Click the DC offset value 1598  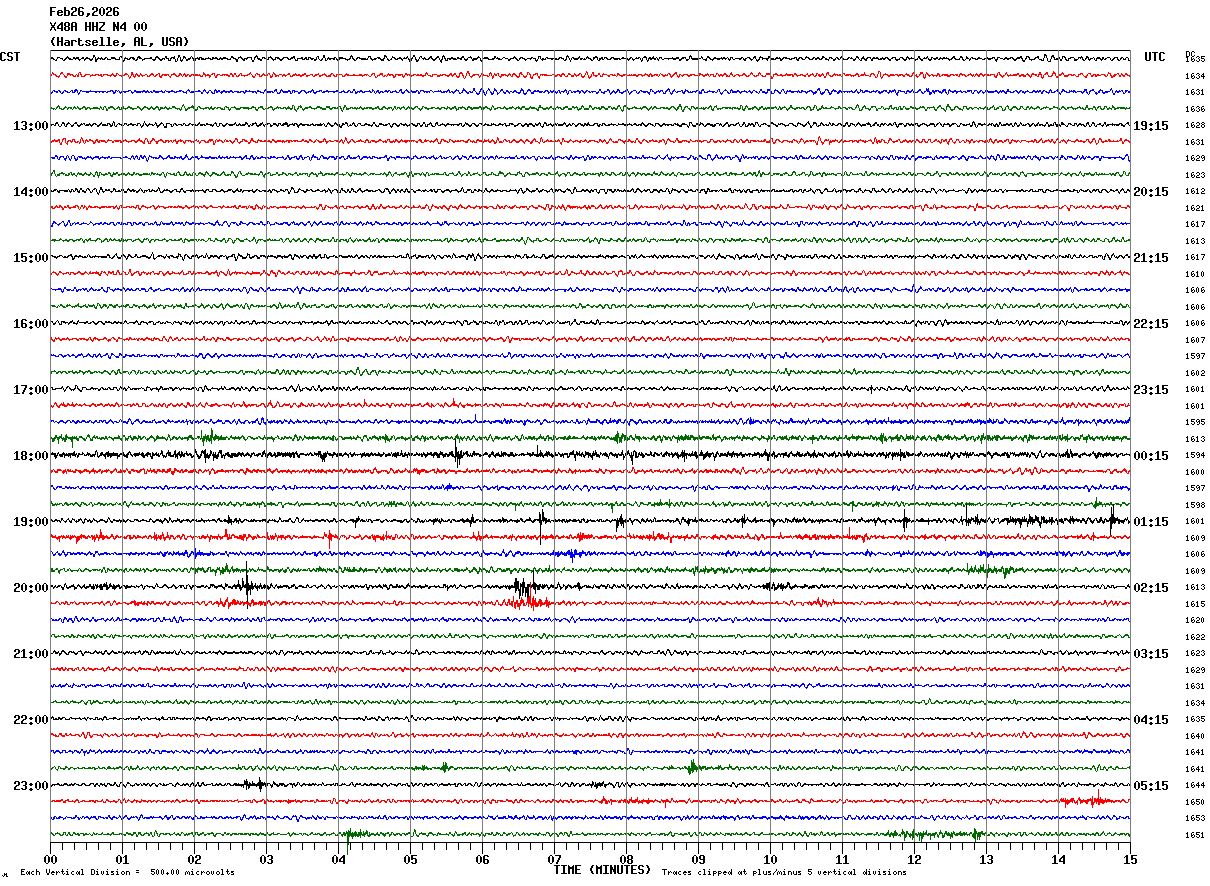click(x=1194, y=505)
